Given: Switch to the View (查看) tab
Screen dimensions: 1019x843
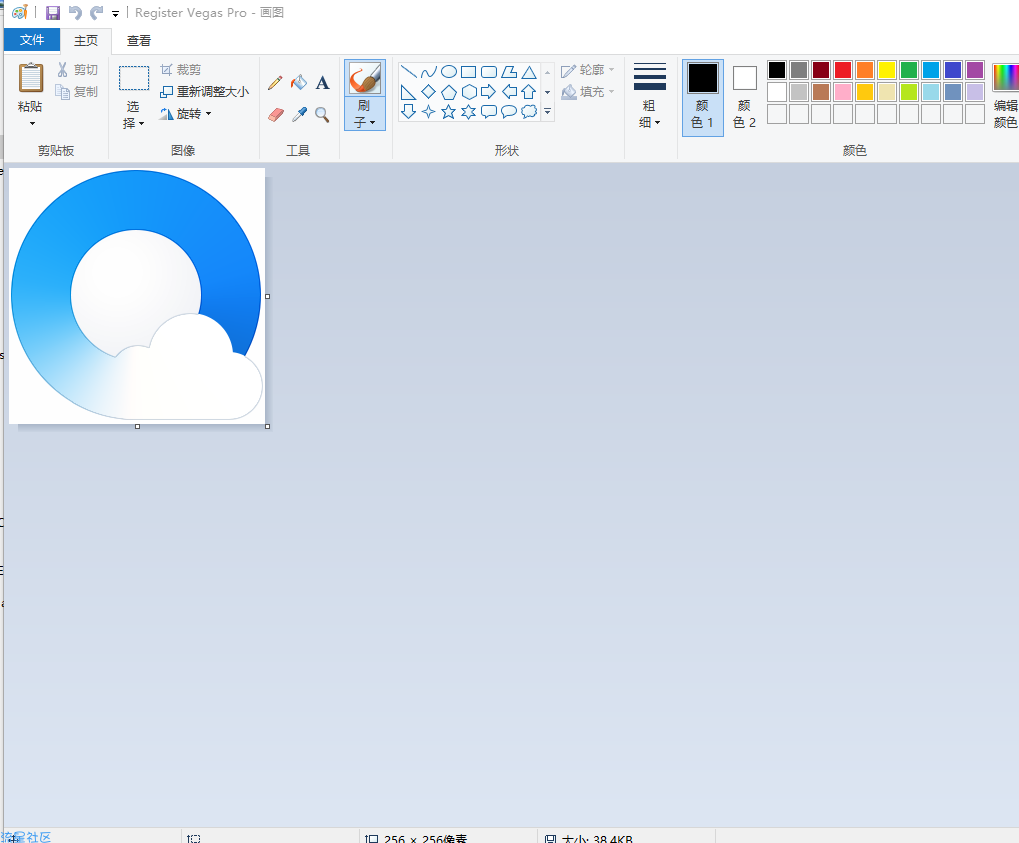Looking at the screenshot, I should click(138, 40).
